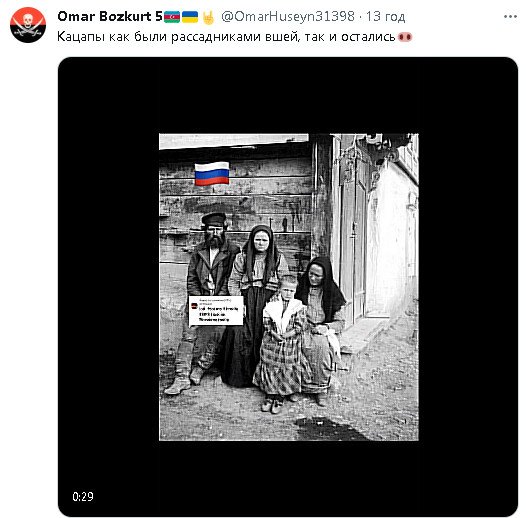Viewport: 526px width, 518px height.
Task: Open the Omar Bozkurt 5 display name
Action: point(110,16)
